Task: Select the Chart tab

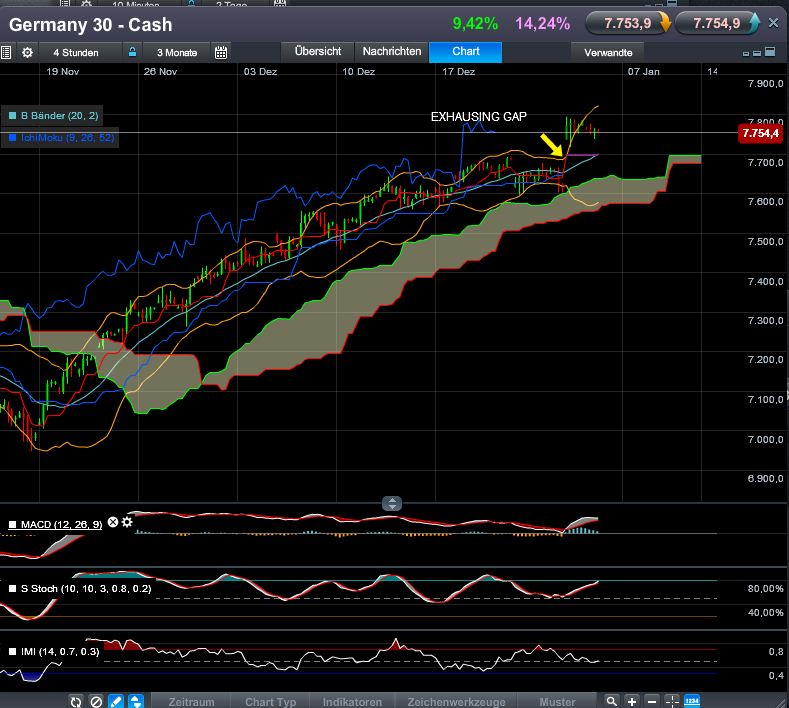Action: 465,51
